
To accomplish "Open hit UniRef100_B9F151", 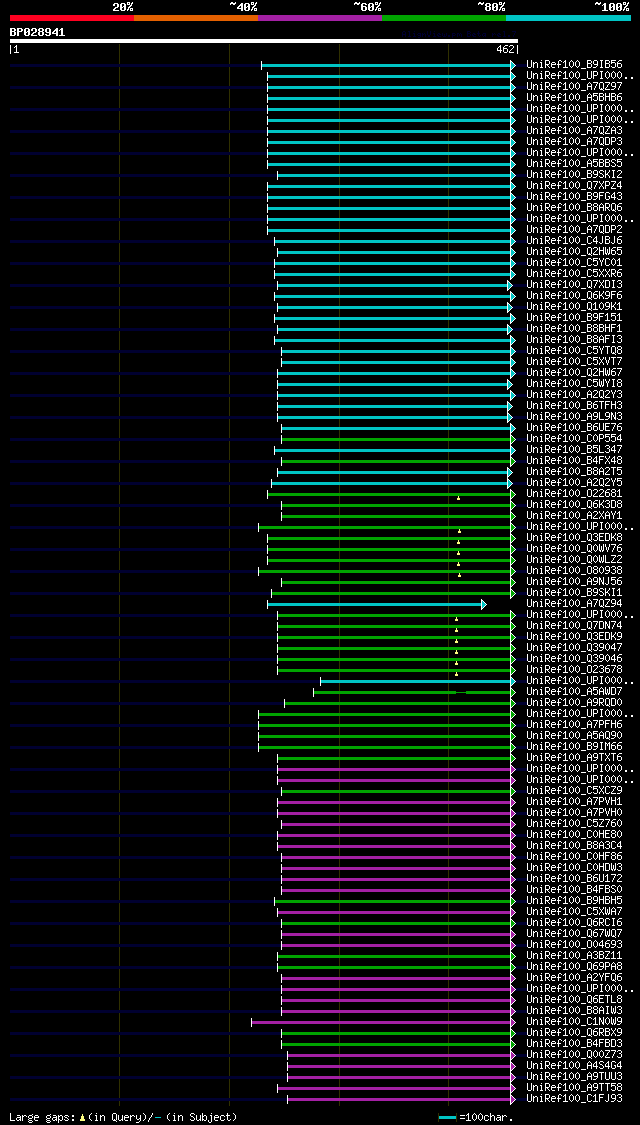I will (x=574, y=317).
